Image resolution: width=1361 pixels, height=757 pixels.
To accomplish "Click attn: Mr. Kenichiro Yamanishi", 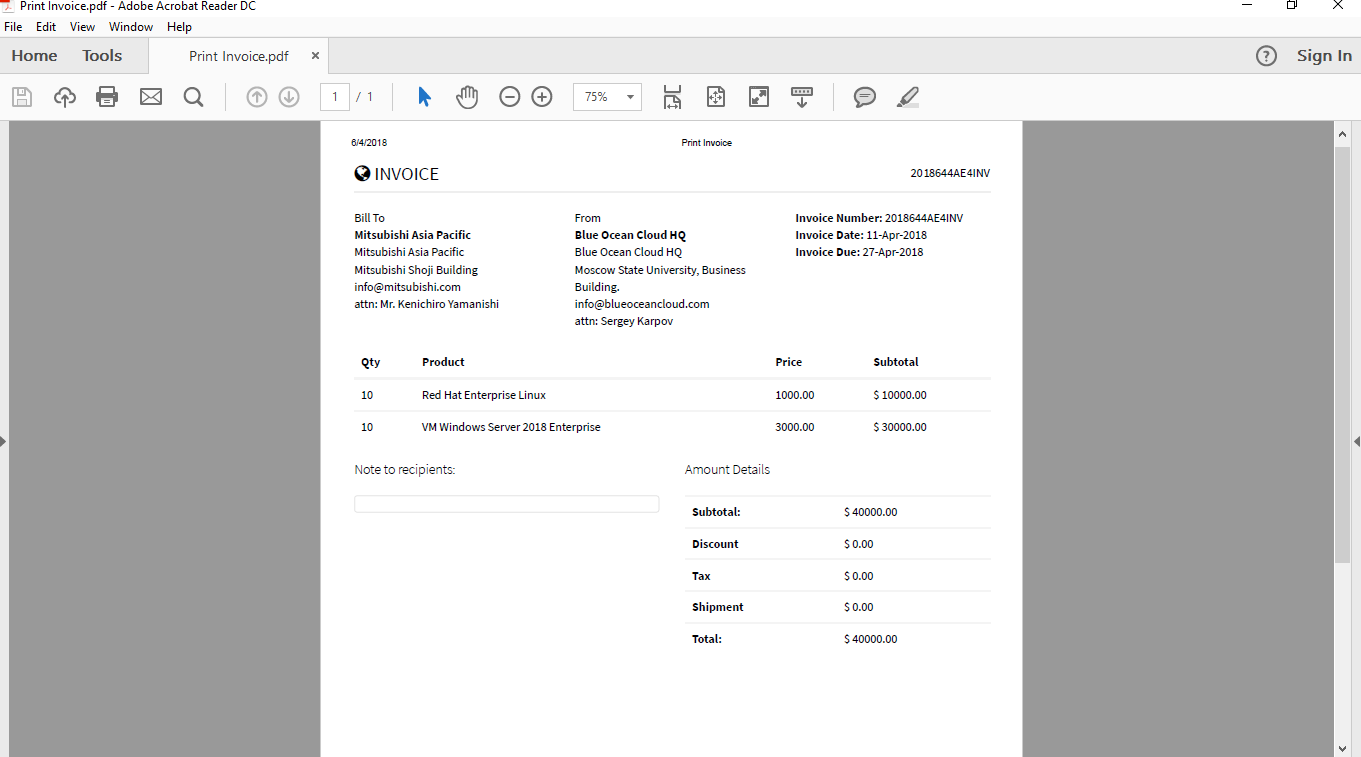I will click(x=426, y=304).
